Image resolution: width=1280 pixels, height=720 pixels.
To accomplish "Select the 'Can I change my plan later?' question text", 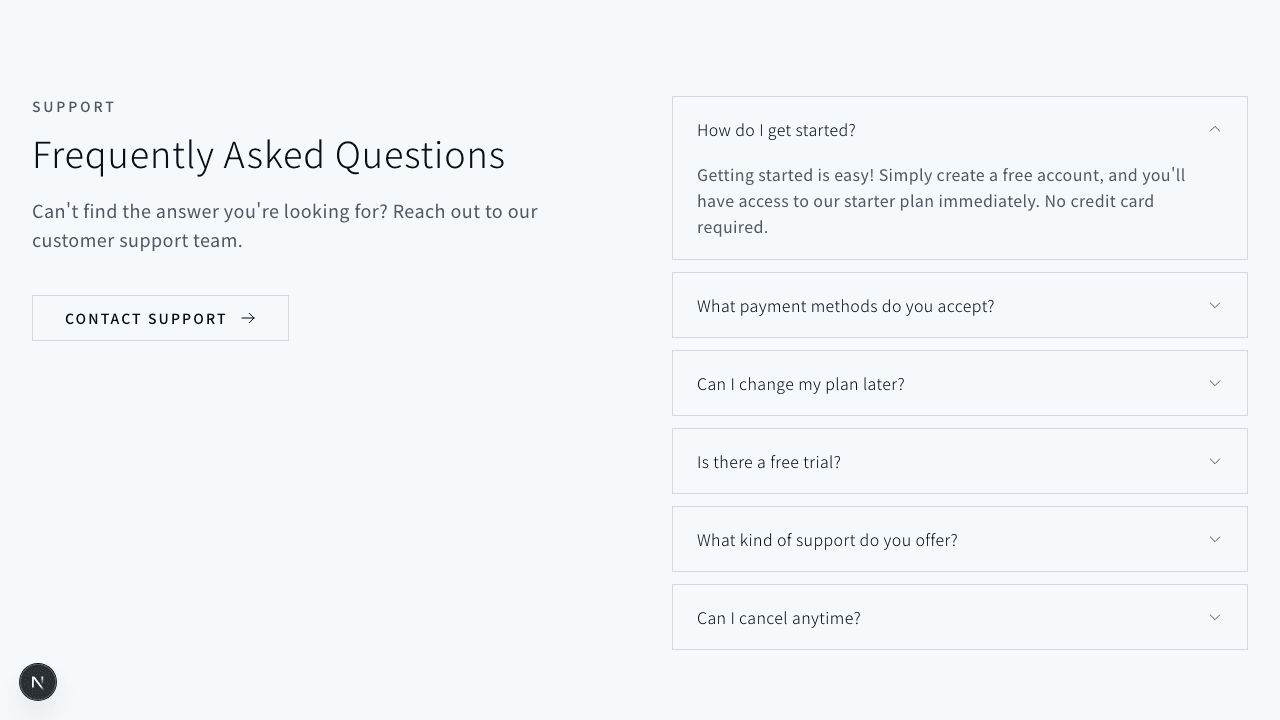I will tap(800, 384).
